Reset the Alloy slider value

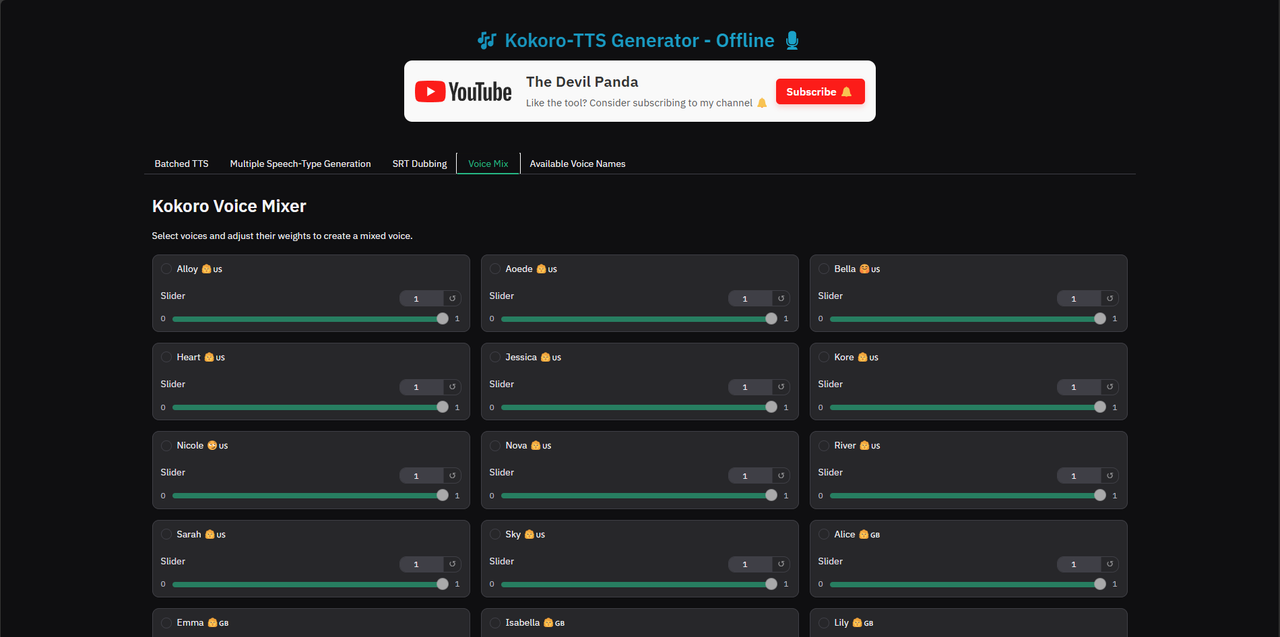(452, 298)
